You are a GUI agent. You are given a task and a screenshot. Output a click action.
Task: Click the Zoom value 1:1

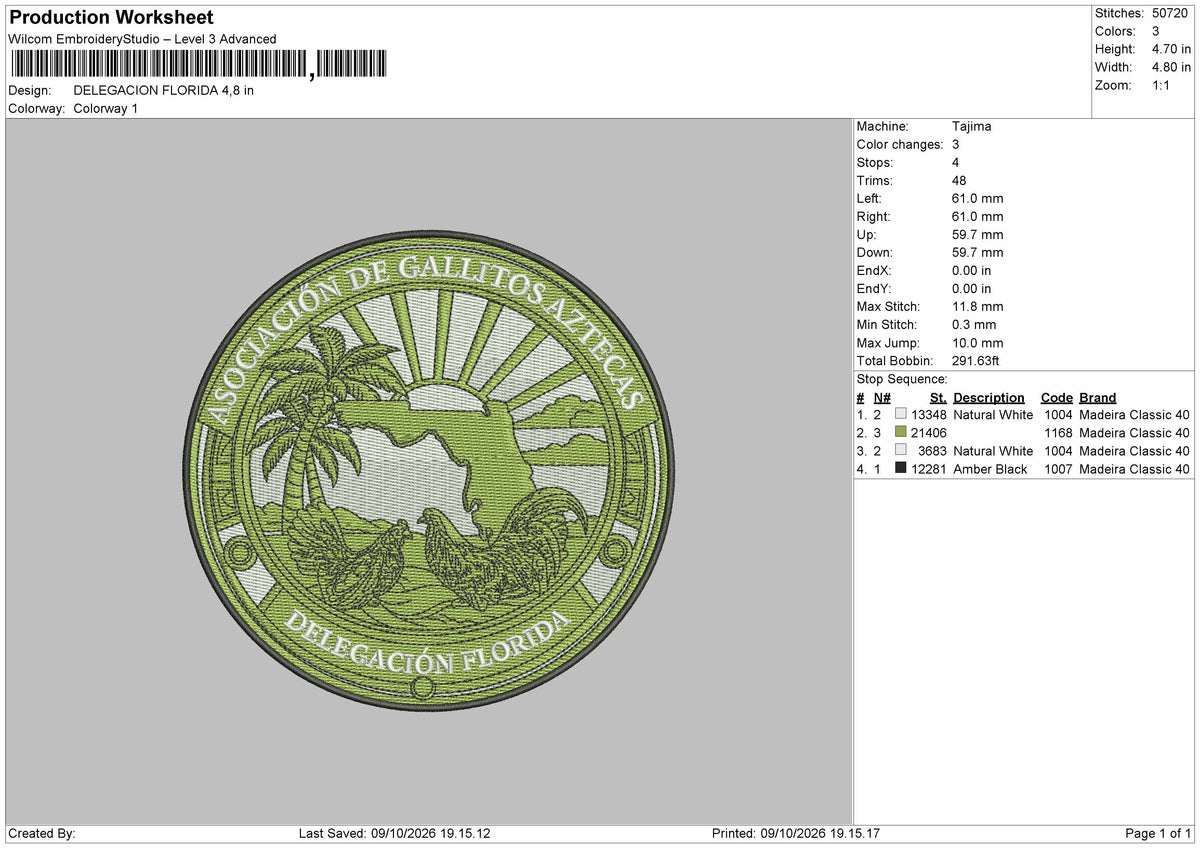(1163, 85)
